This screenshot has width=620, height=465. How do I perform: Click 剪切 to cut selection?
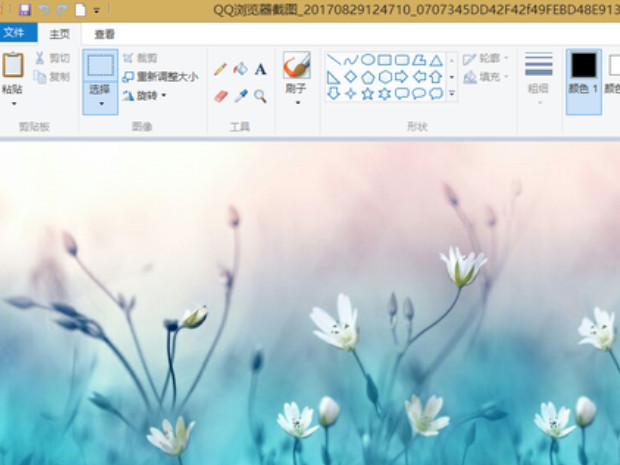tap(53, 58)
